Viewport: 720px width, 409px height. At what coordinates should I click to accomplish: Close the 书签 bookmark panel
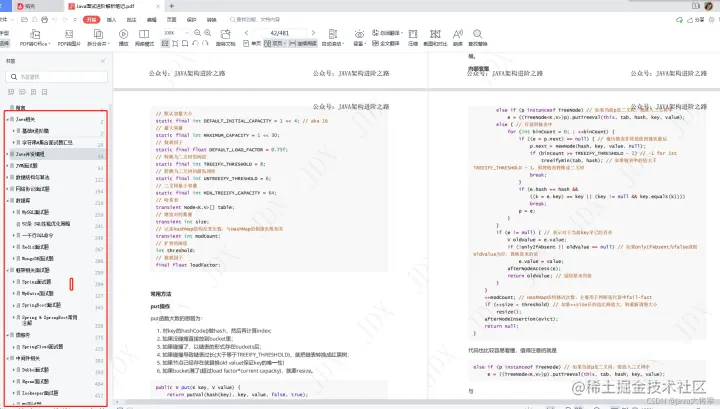pyautogui.click(x=103, y=61)
